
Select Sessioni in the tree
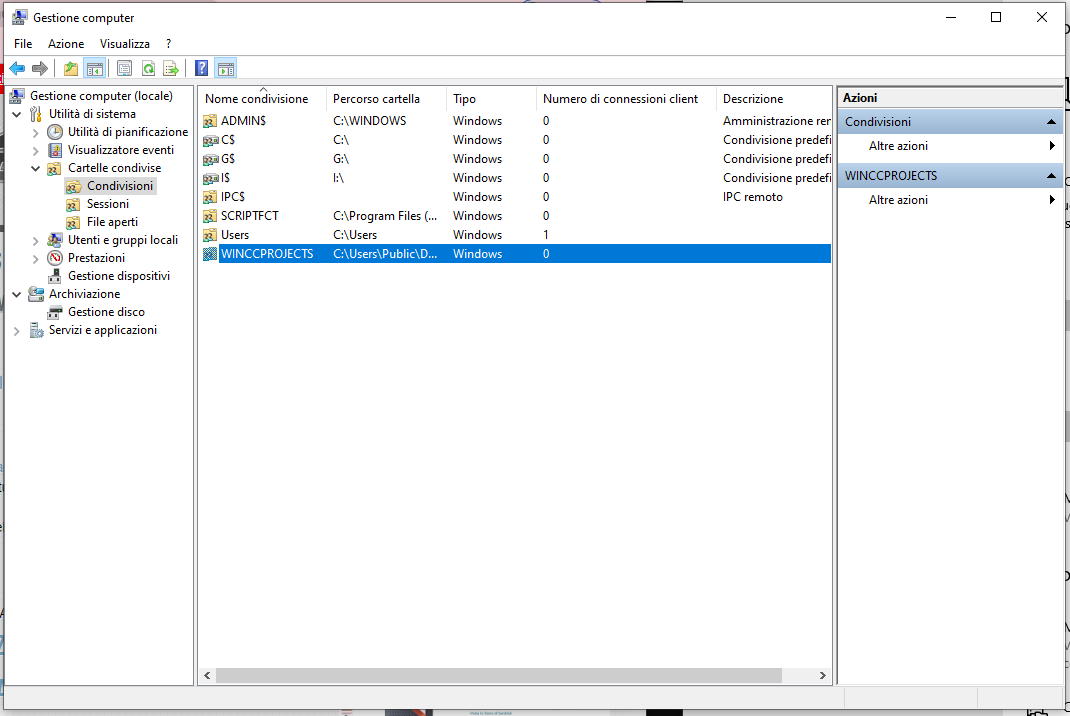tap(108, 203)
